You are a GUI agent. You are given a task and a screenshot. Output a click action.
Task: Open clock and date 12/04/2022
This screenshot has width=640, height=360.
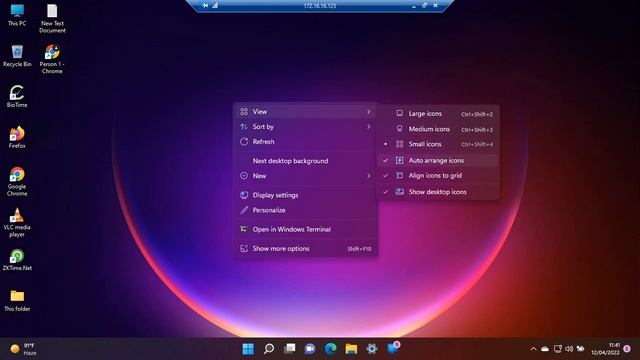[x=605, y=349]
